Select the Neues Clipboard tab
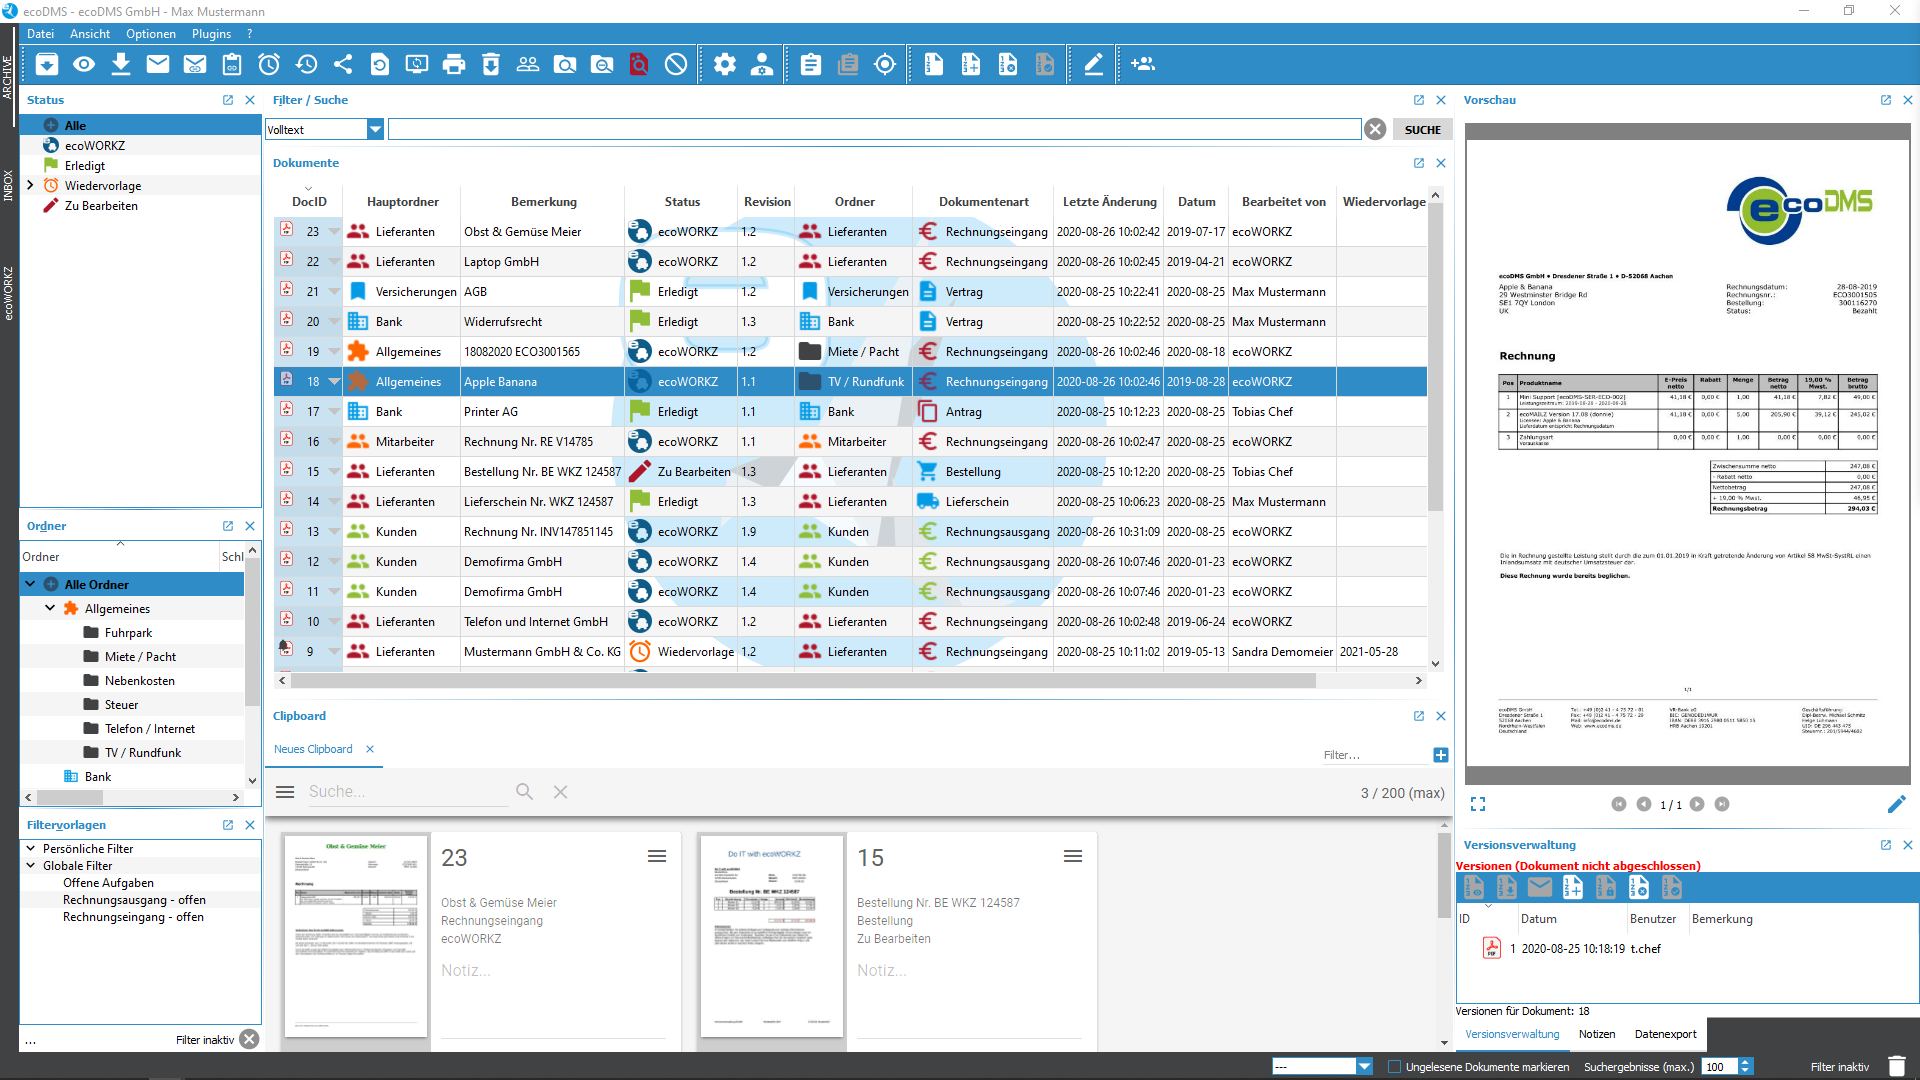 tap(313, 749)
